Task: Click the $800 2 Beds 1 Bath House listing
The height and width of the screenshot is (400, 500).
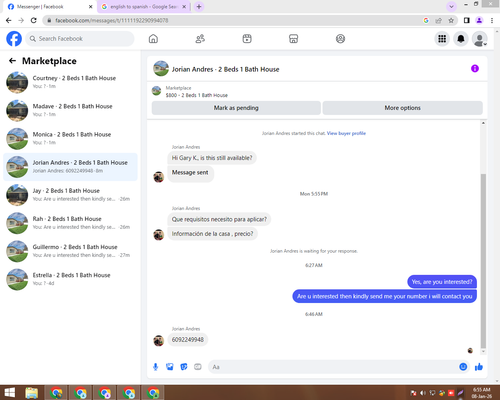Action: tap(196, 95)
